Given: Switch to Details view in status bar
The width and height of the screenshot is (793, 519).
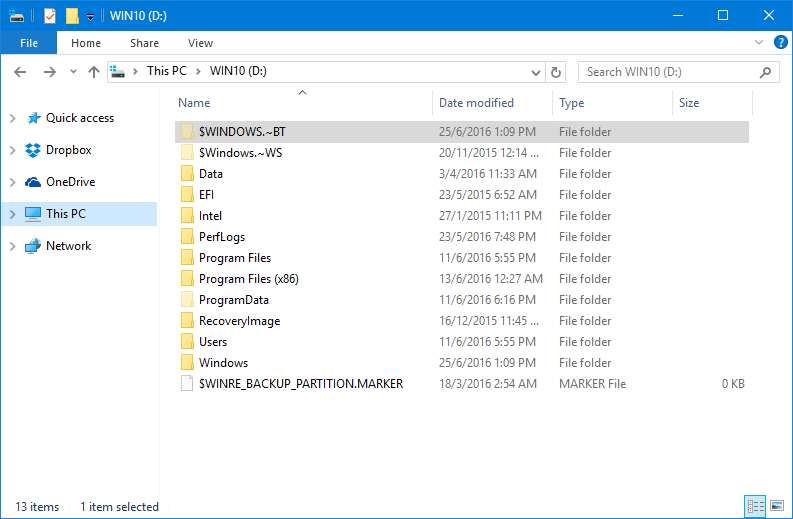Looking at the screenshot, I should [756, 506].
